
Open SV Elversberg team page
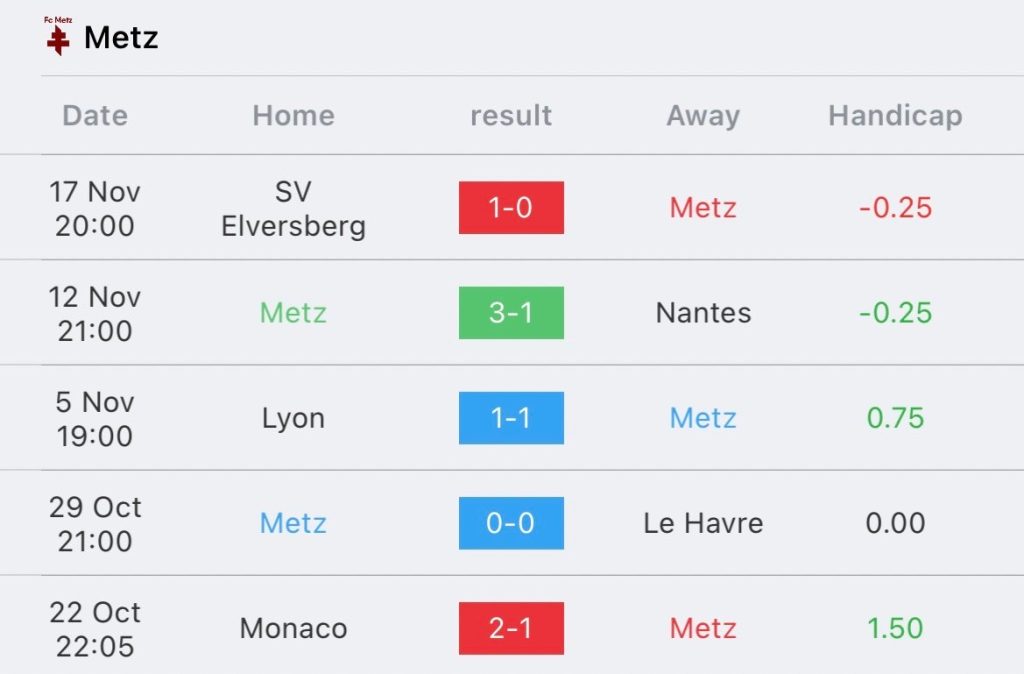pos(293,209)
